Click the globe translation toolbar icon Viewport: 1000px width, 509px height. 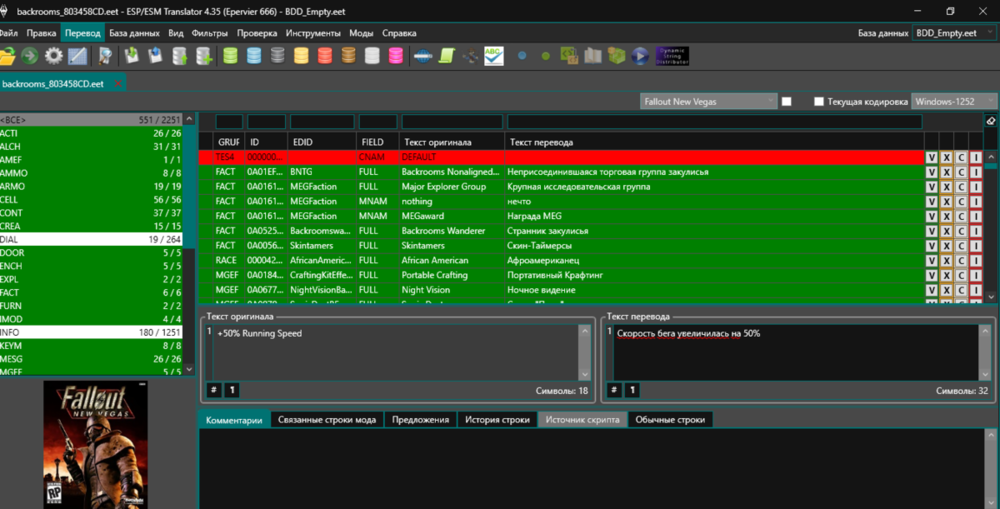click(x=423, y=56)
